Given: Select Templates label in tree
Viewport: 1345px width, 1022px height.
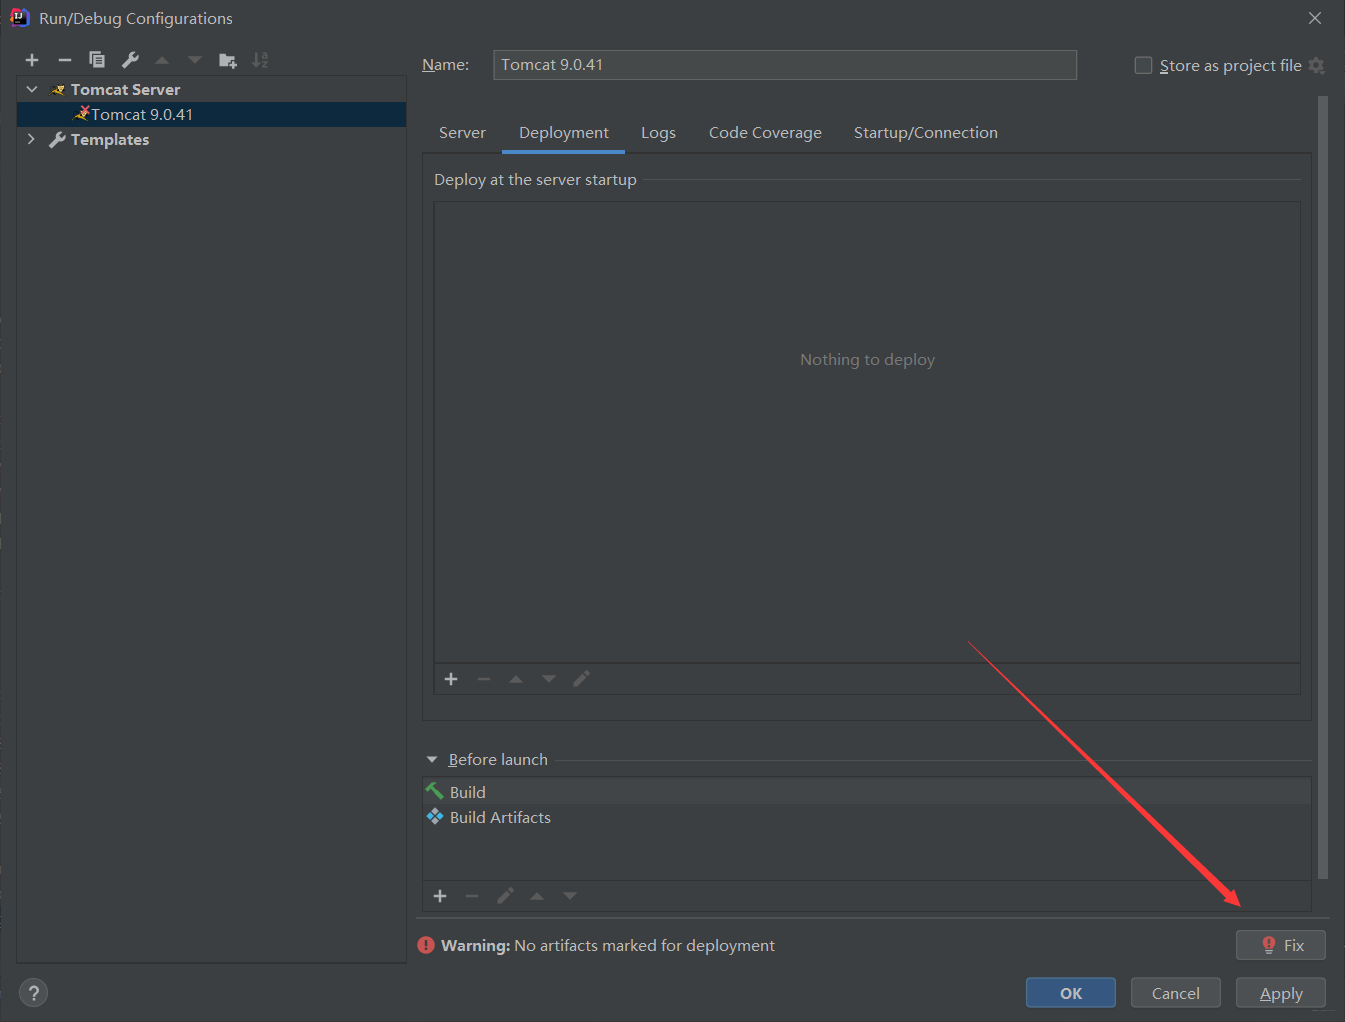Looking at the screenshot, I should coord(110,140).
